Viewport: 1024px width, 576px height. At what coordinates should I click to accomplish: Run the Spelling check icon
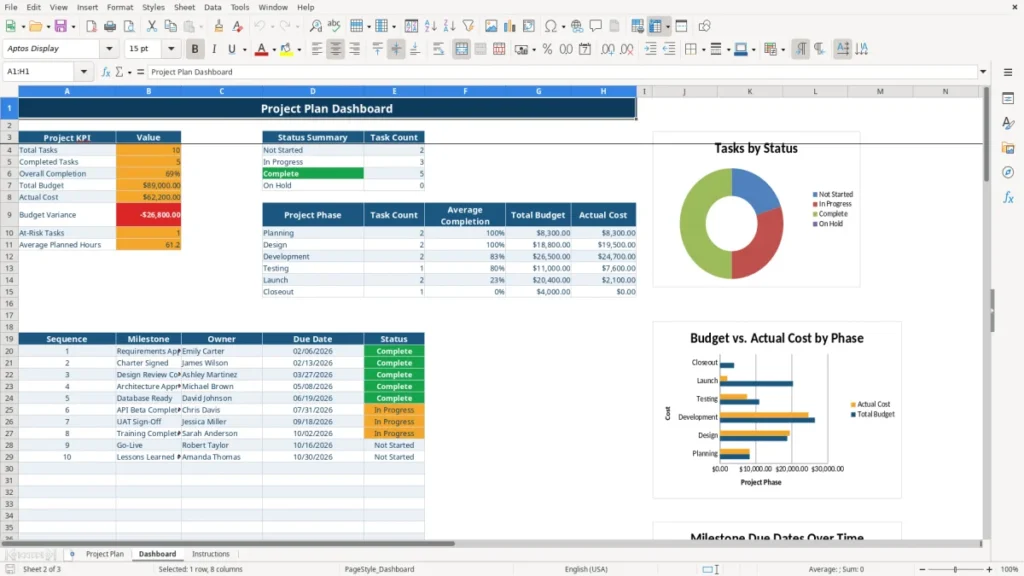pos(334,26)
